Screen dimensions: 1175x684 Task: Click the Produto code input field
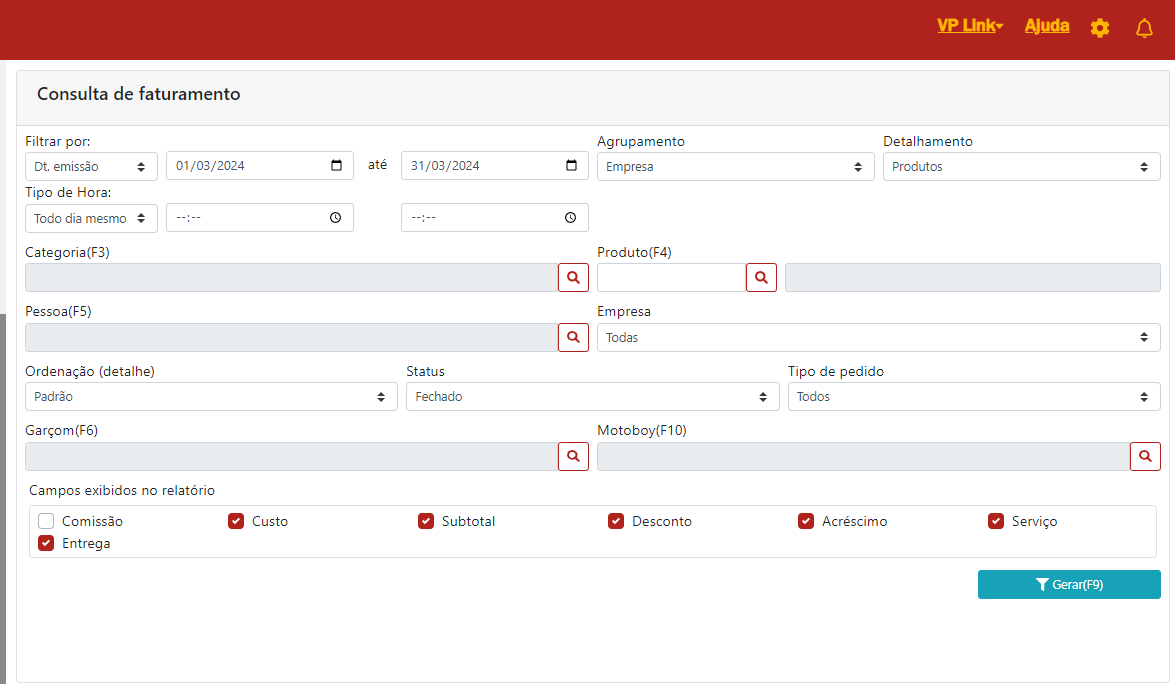tap(671, 278)
